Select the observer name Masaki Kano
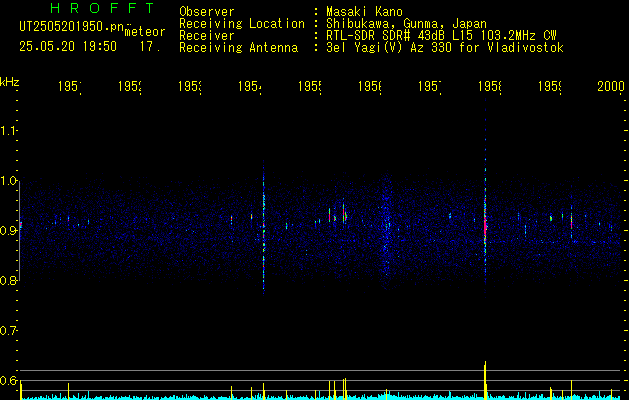This screenshot has height=400, width=629. click(364, 11)
